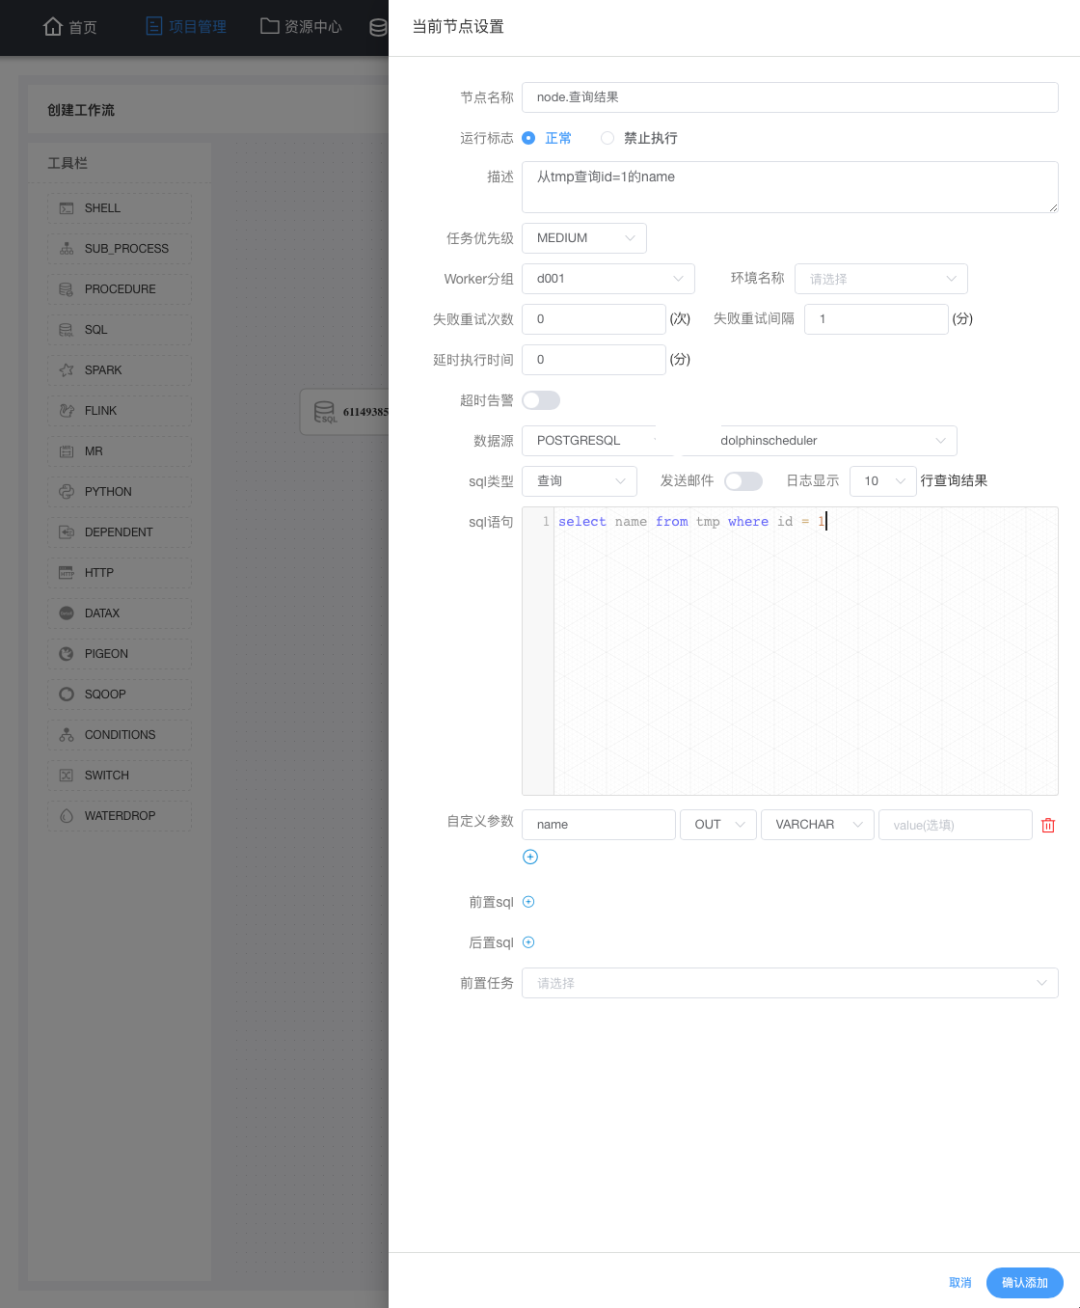Click the 资源中心 folder icon
1080x1308 pixels.
[x=269, y=26]
